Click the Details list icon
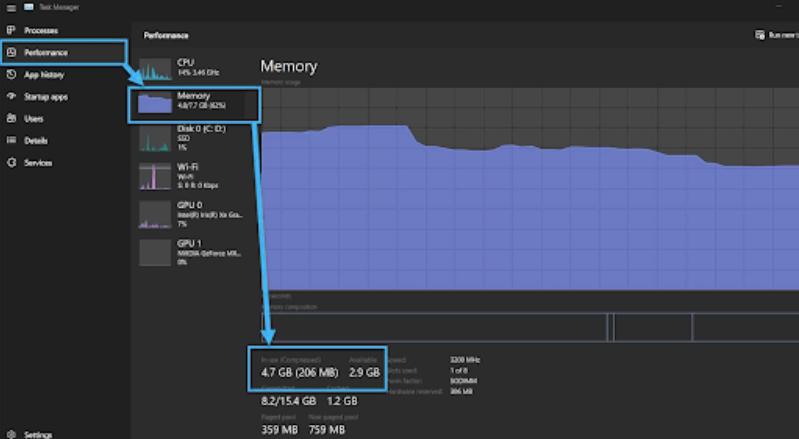The image size is (799, 439). pos(11,141)
